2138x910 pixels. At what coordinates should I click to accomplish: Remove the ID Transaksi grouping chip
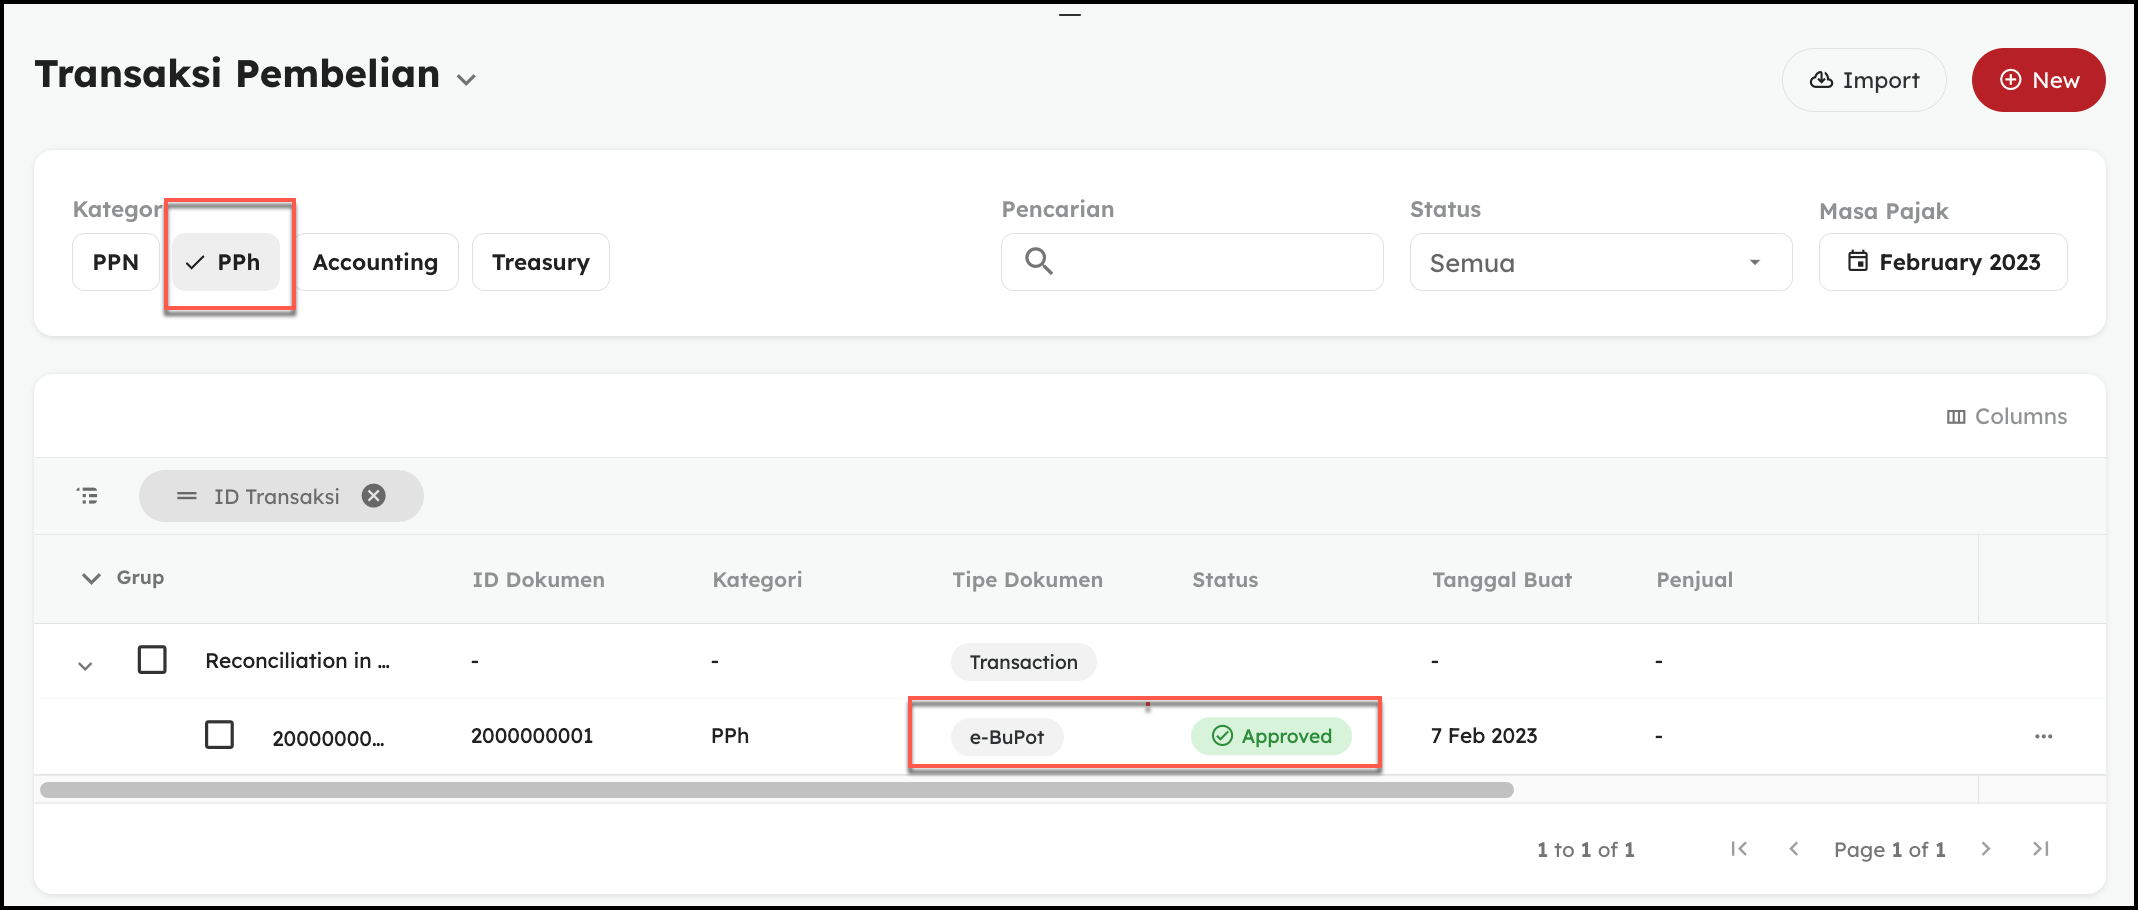click(374, 496)
